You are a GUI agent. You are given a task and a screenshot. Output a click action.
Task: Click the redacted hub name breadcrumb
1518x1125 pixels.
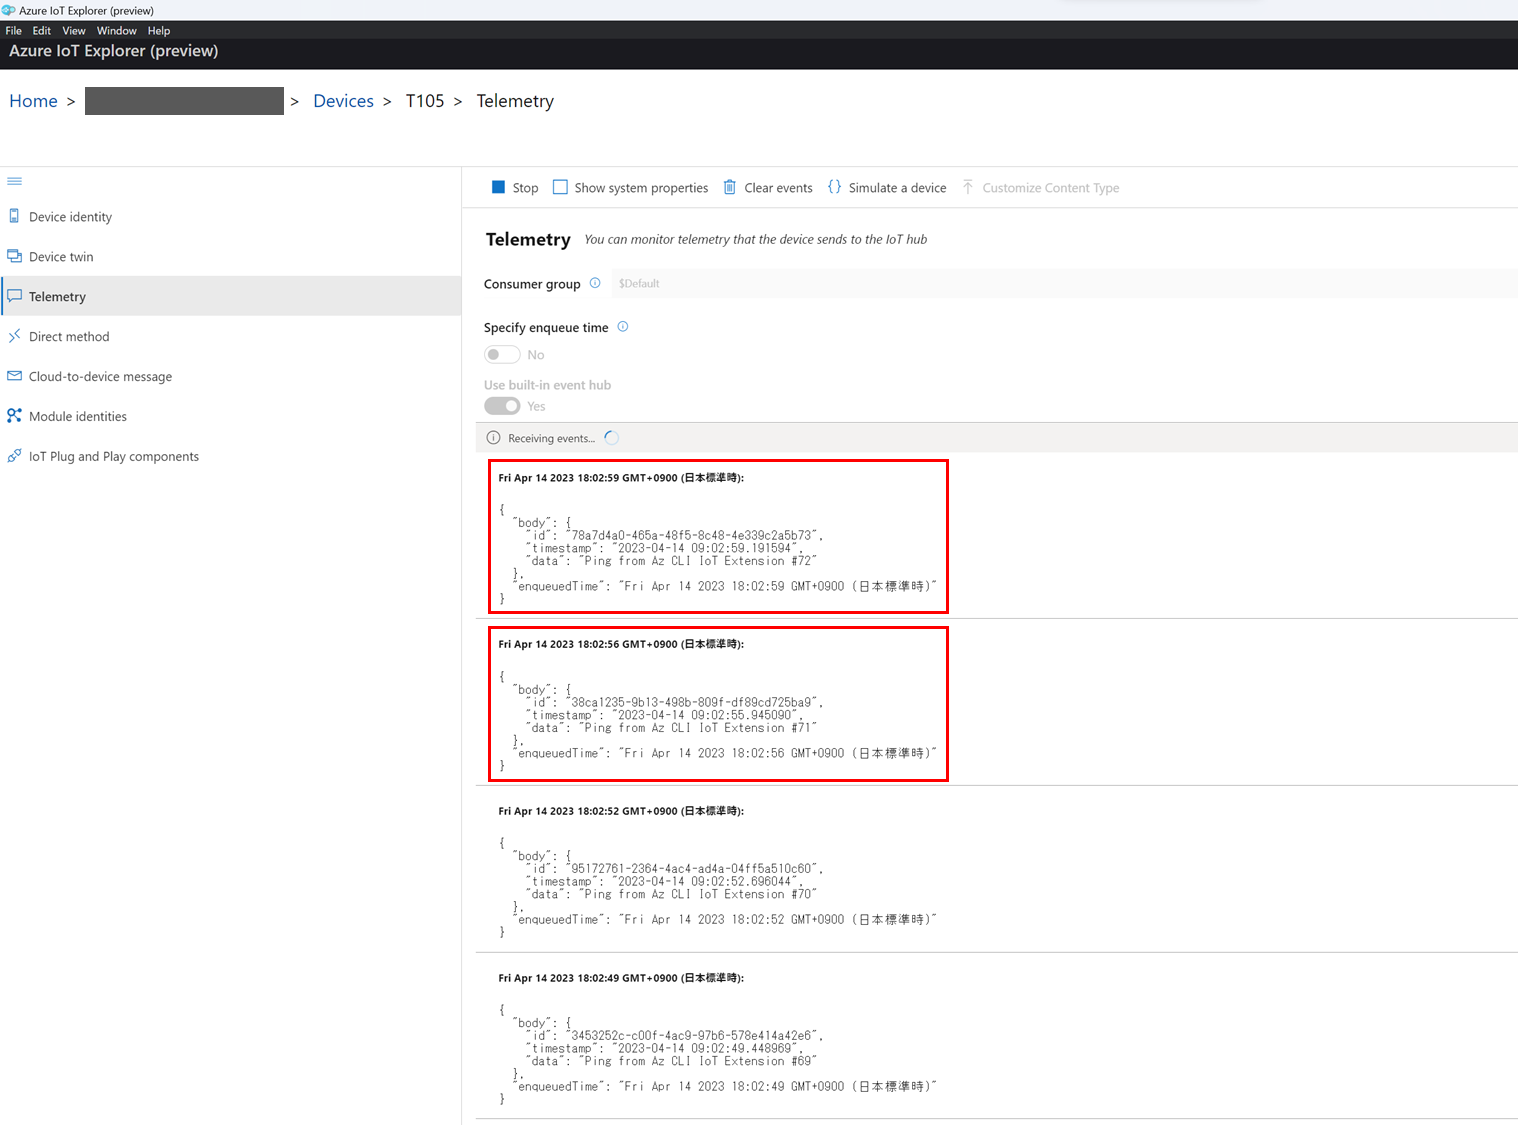[x=184, y=101]
